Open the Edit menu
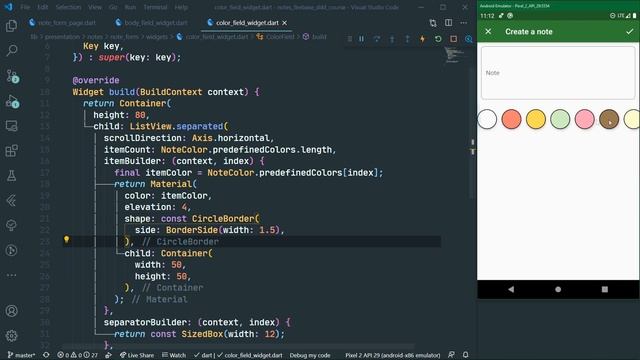 click(x=42, y=7)
